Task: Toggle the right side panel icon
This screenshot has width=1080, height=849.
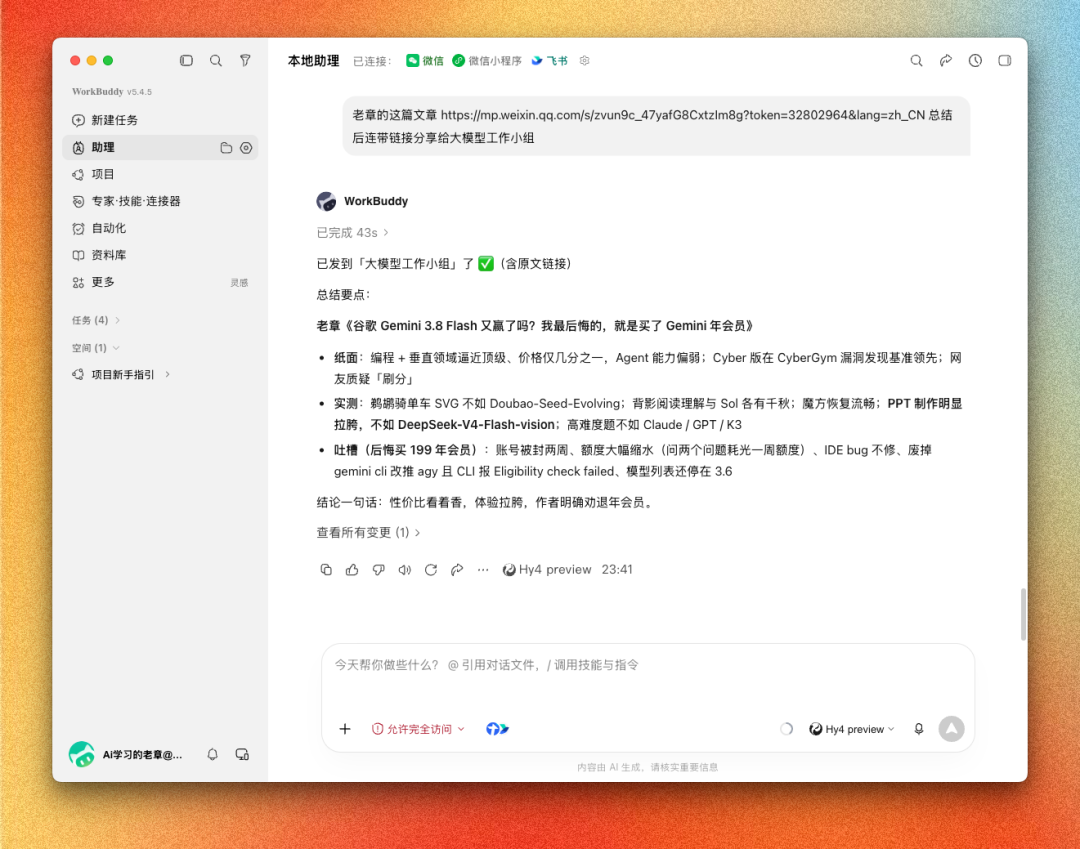Action: [x=1004, y=61]
